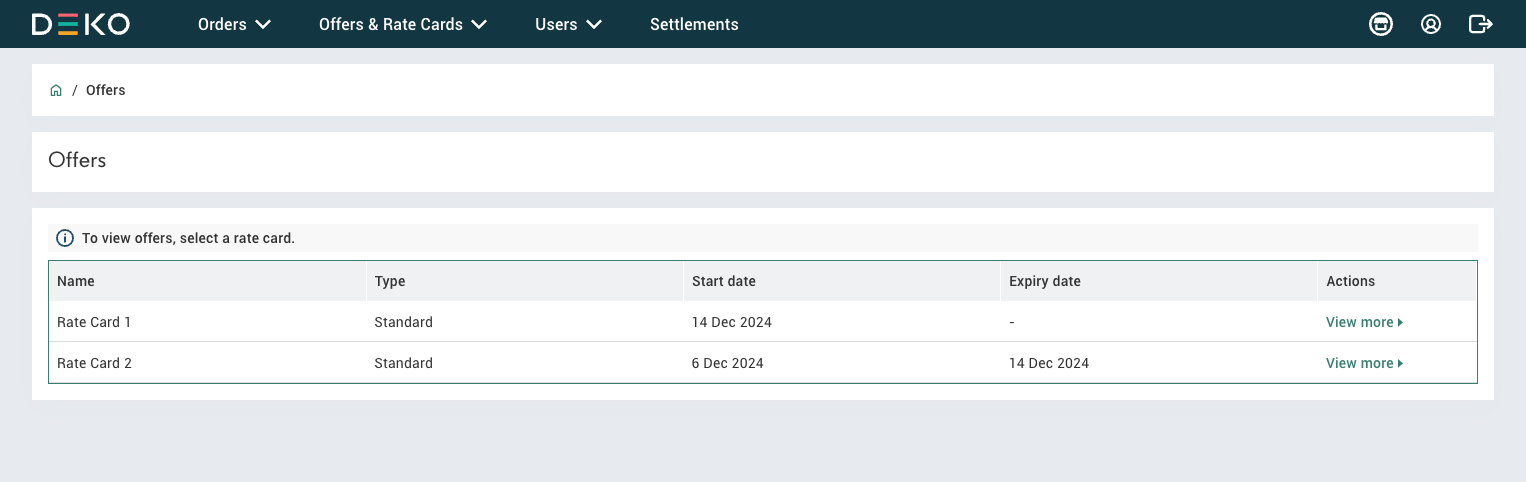View more for Rate Card 2
Image resolution: width=1526 pixels, height=482 pixels.
click(x=1365, y=363)
